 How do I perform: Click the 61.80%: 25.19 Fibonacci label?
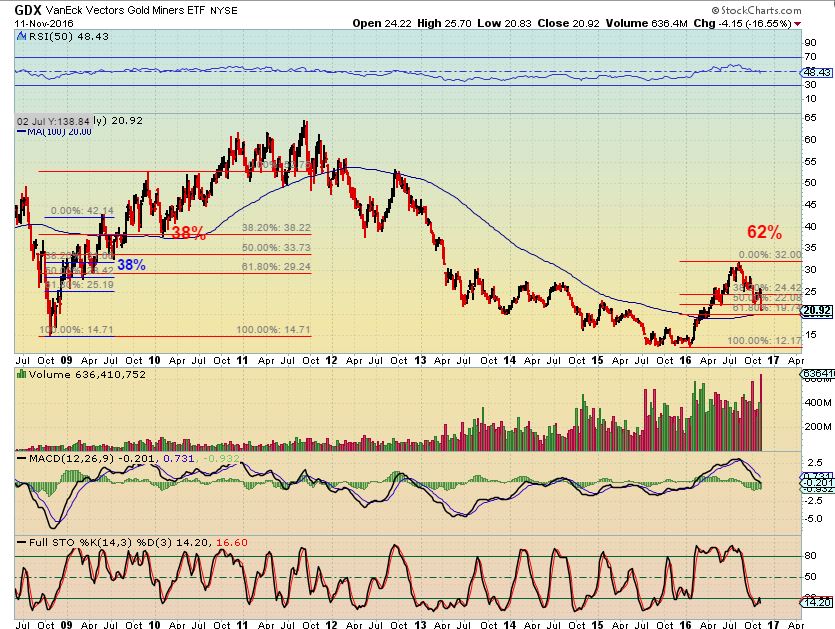(x=79, y=285)
